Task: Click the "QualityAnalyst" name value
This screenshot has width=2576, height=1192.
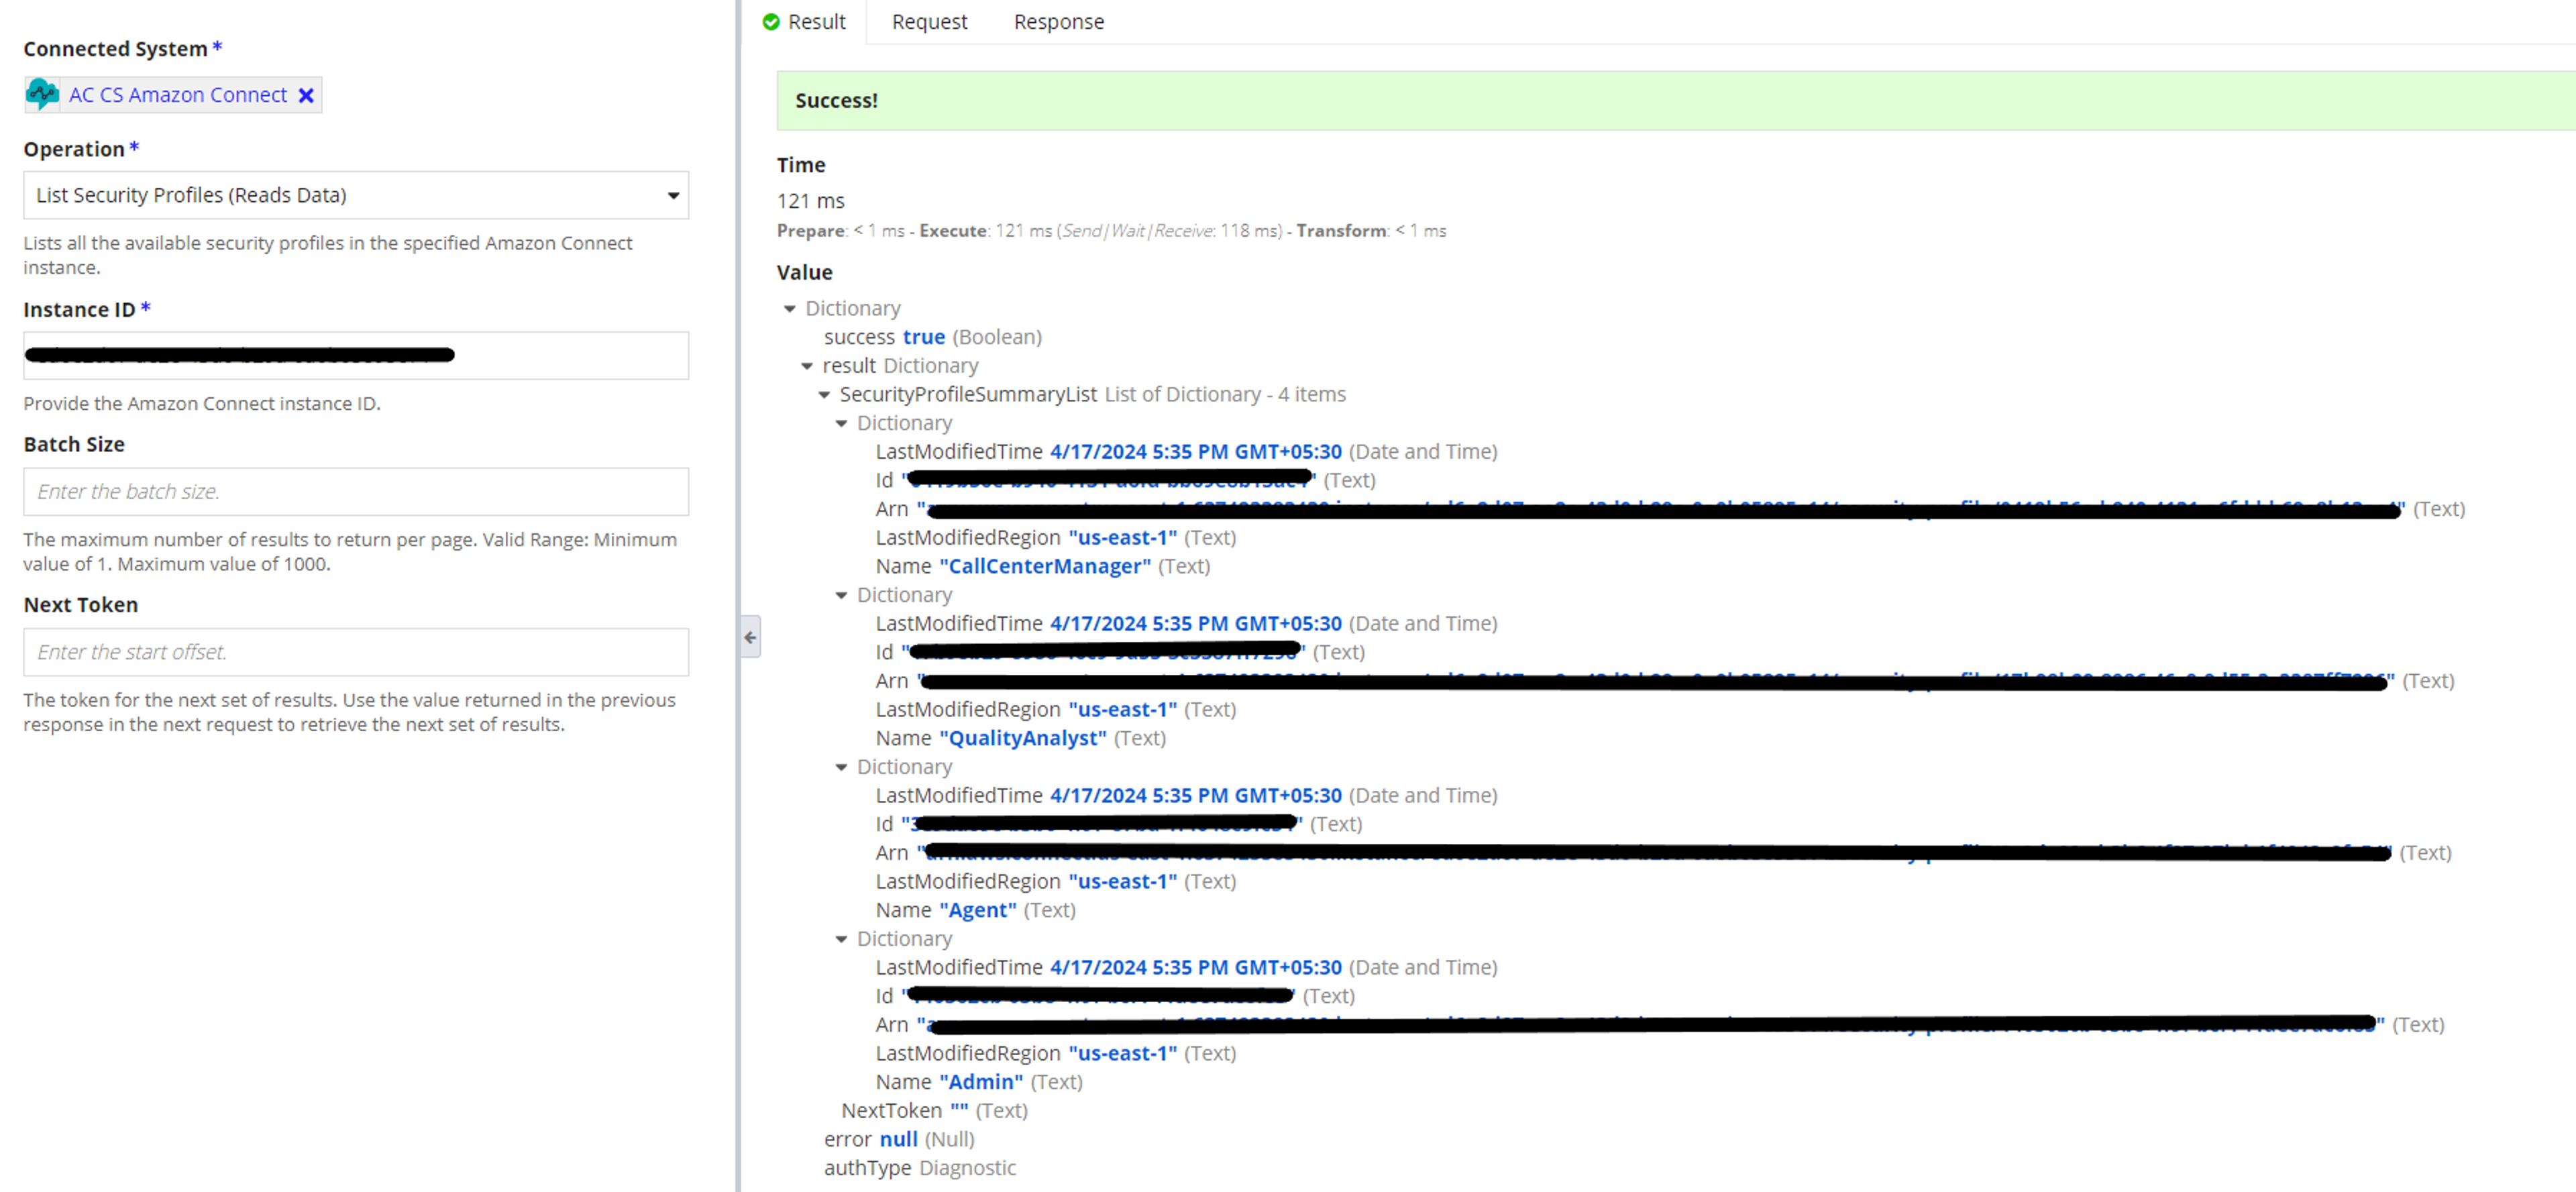Action: pos(1023,739)
